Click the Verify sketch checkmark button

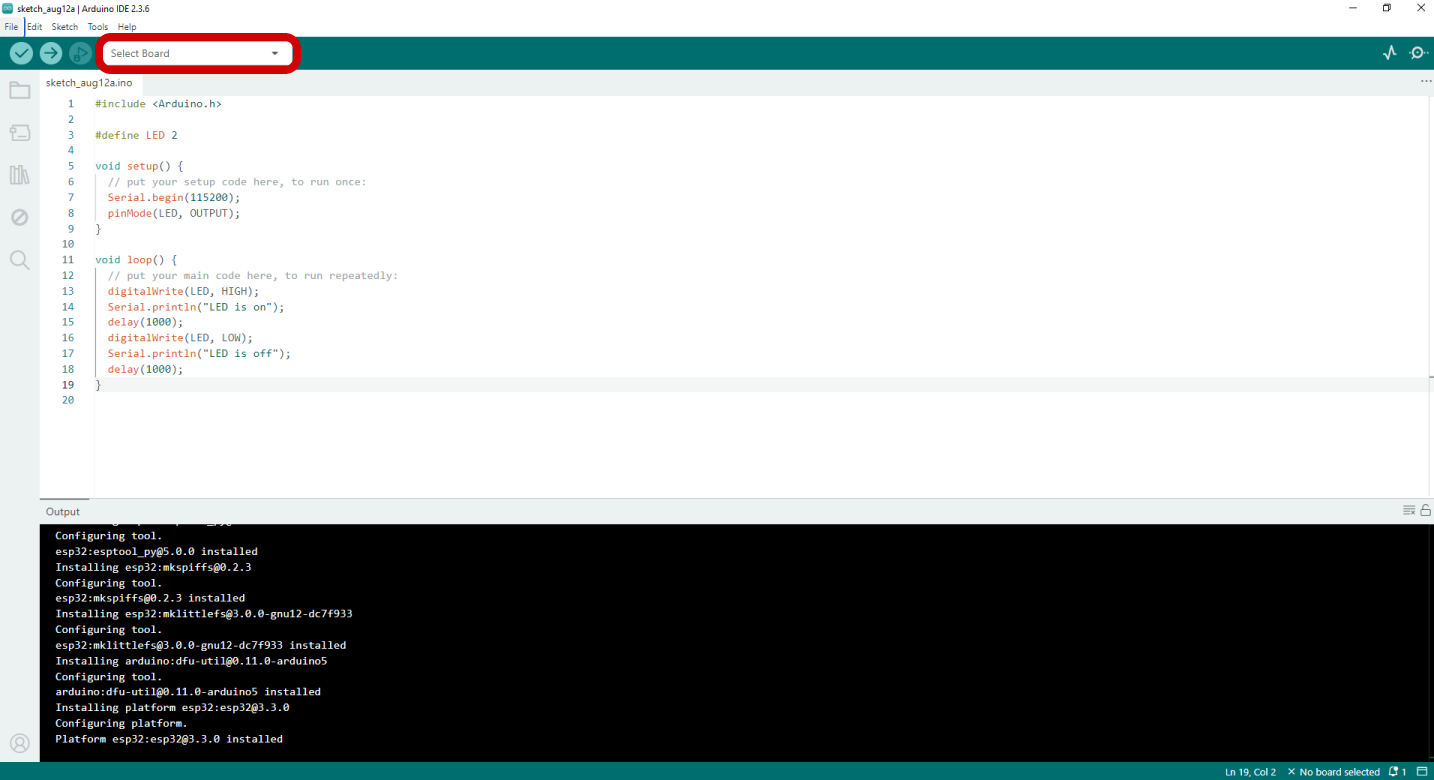pos(21,54)
